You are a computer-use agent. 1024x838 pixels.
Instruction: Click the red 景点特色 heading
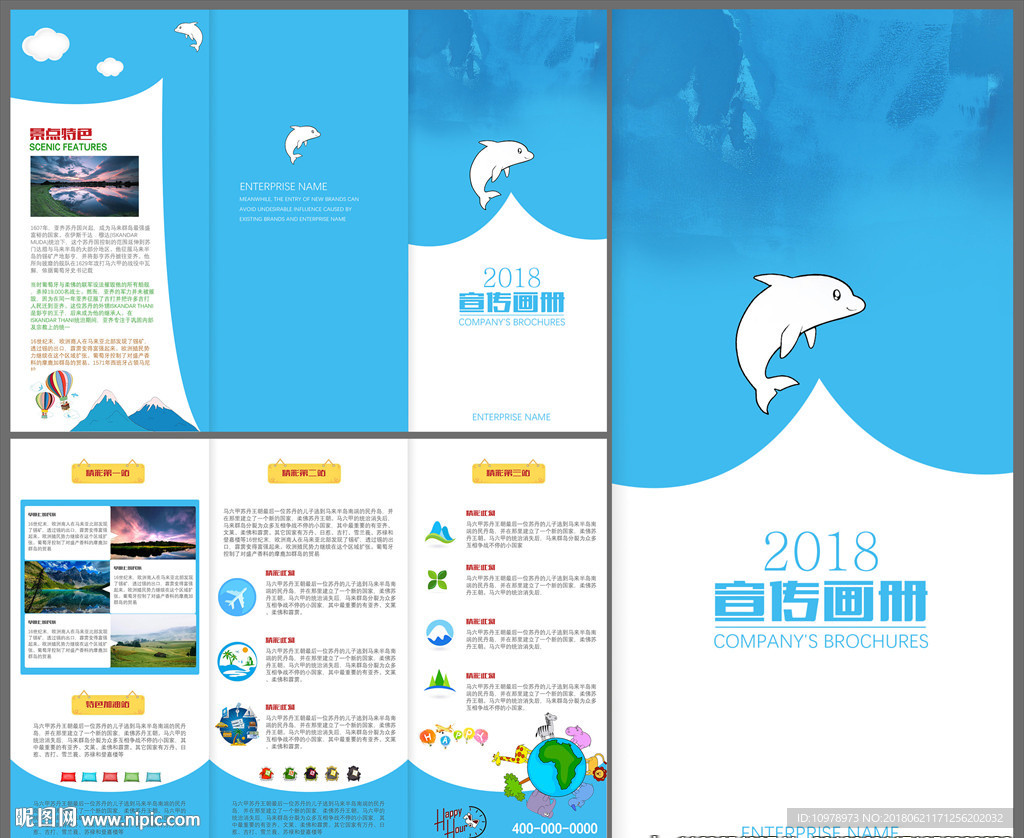(x=61, y=134)
